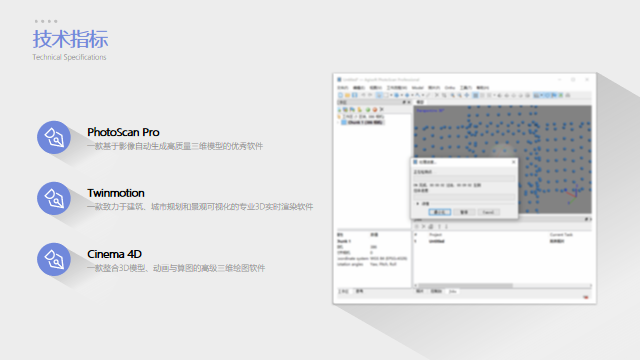Click the save disk icon in PhotoScan toolbar

coord(355,95)
